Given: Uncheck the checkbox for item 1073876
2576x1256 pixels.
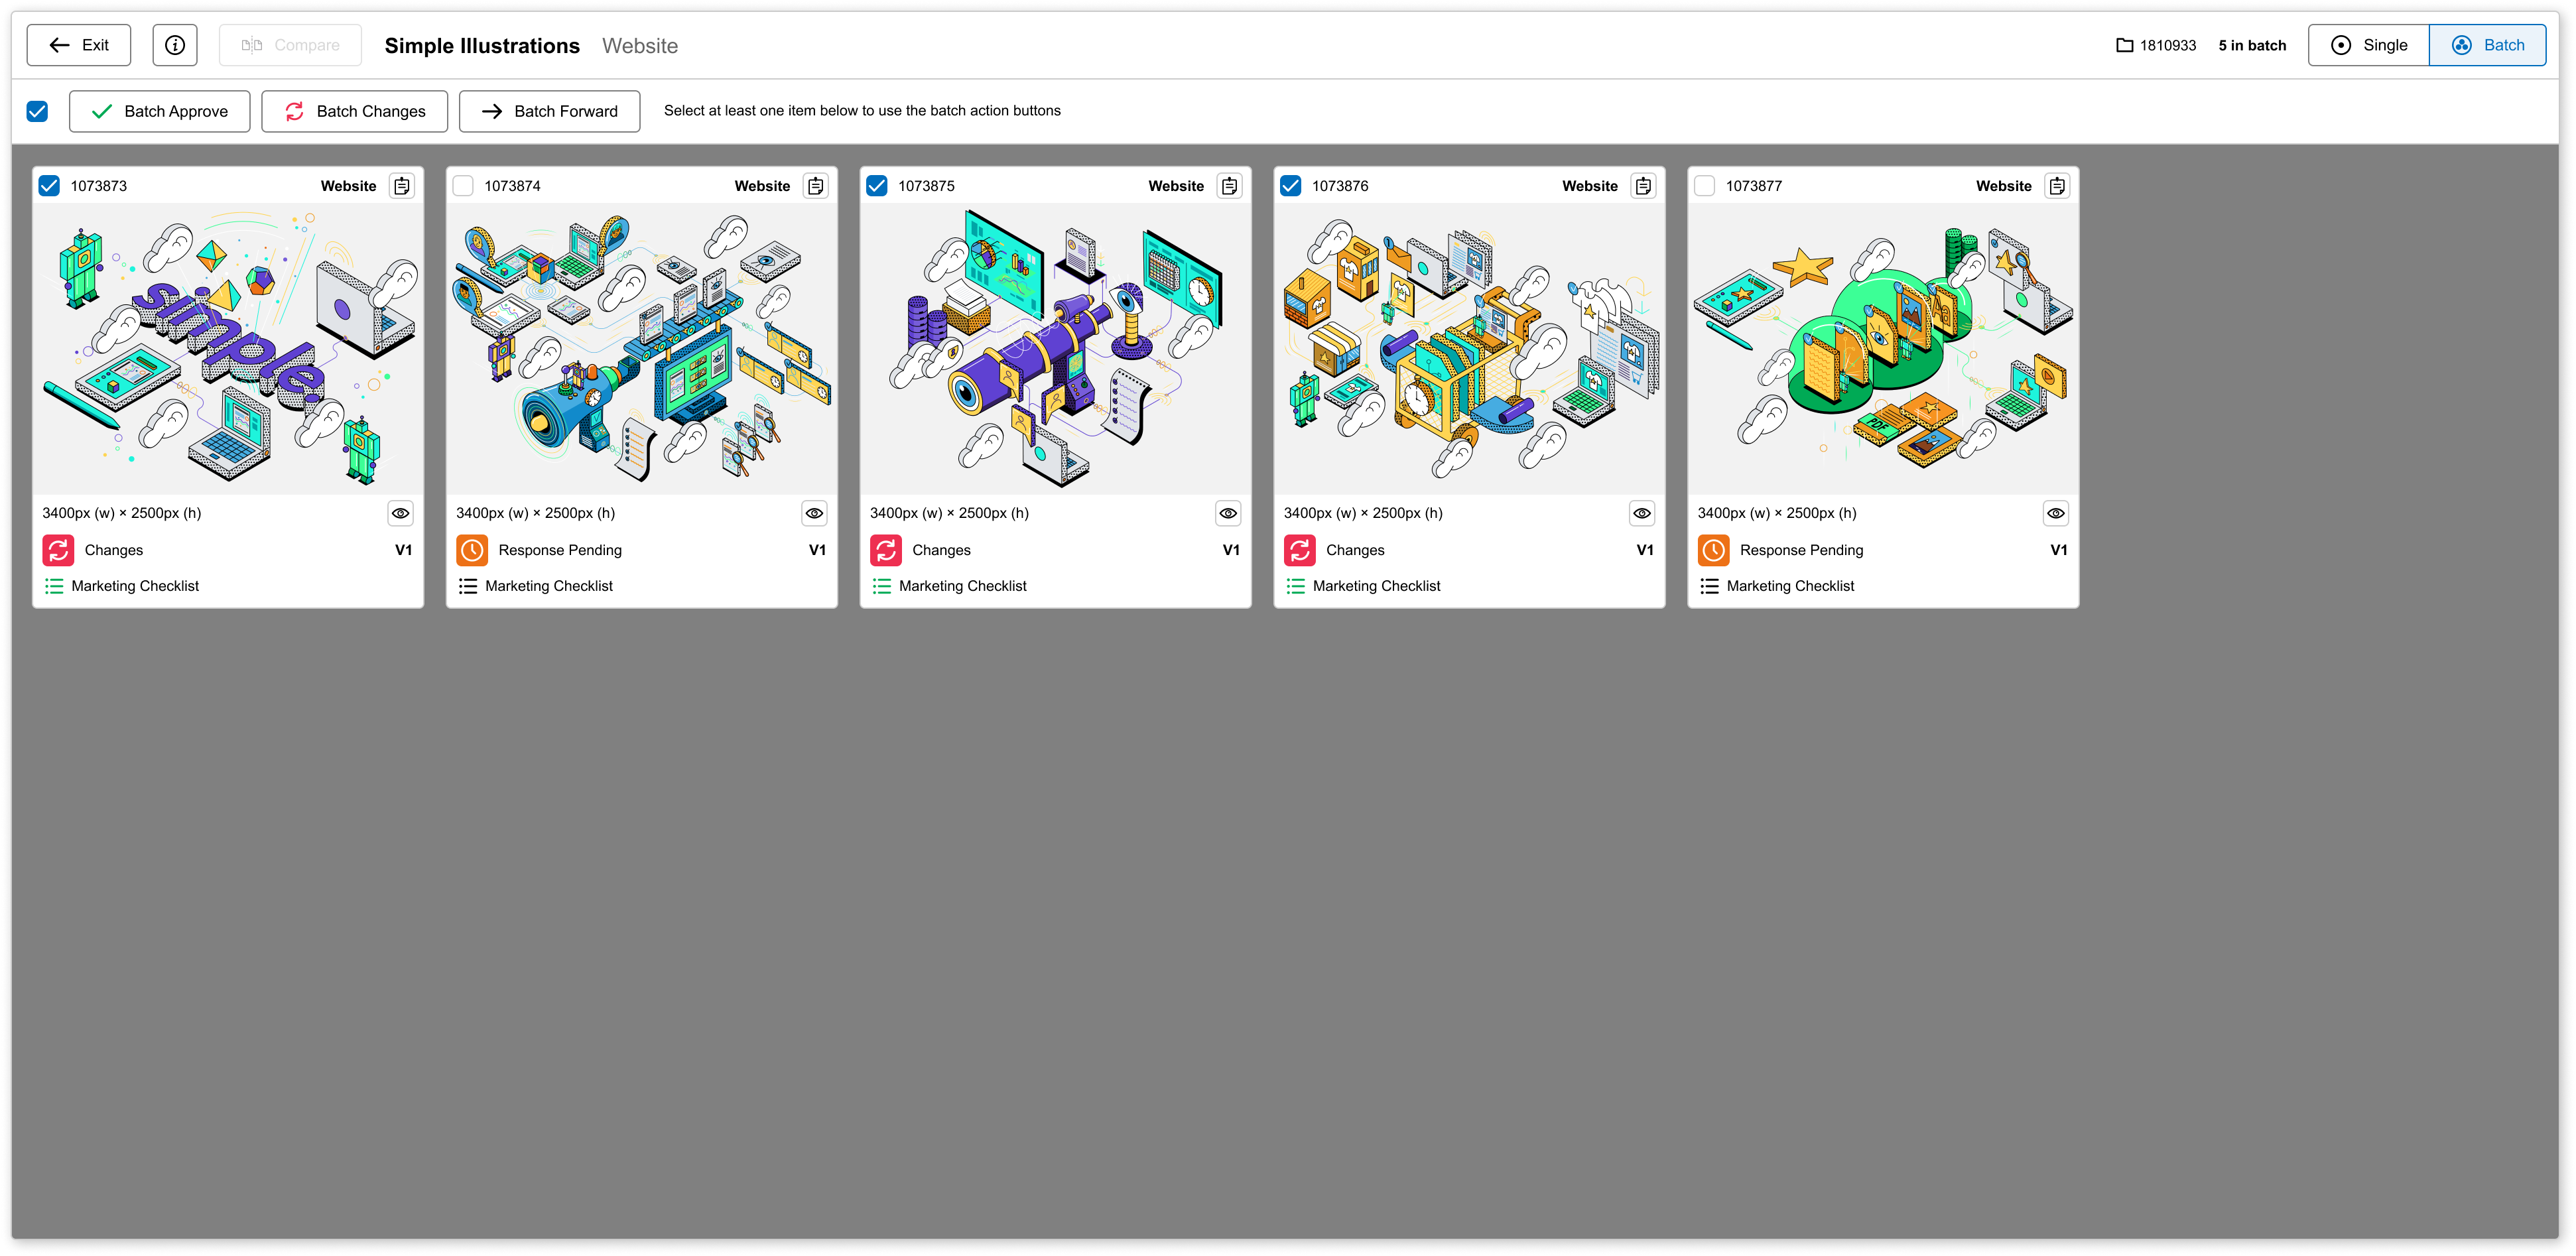Looking at the screenshot, I should click(1291, 186).
